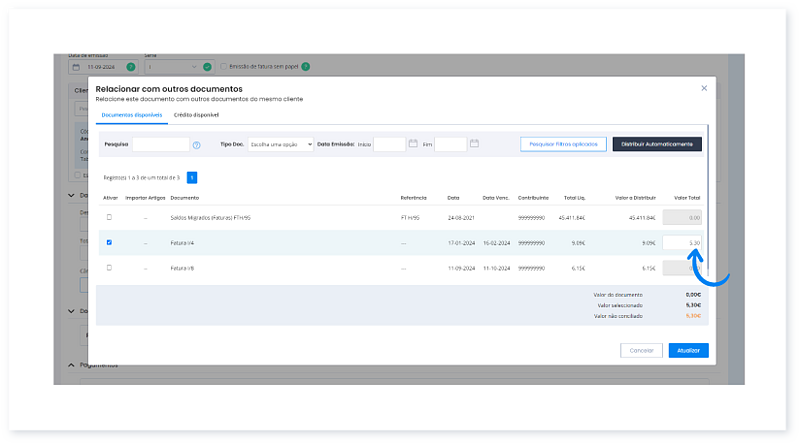Viewport: 800px width, 444px height.
Task: Close the Relacionar com outros documentos dialog
Action: 704,88
